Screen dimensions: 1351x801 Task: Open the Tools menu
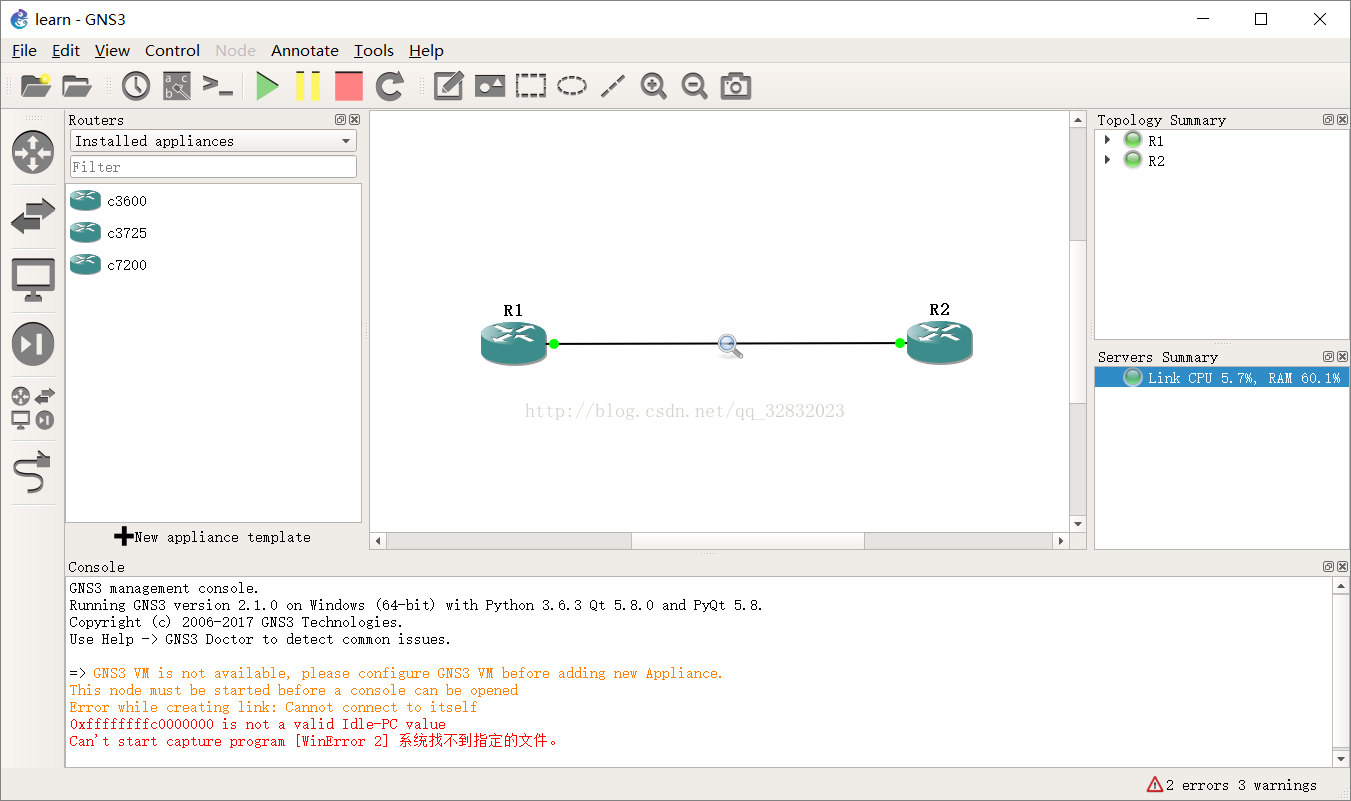coord(374,50)
